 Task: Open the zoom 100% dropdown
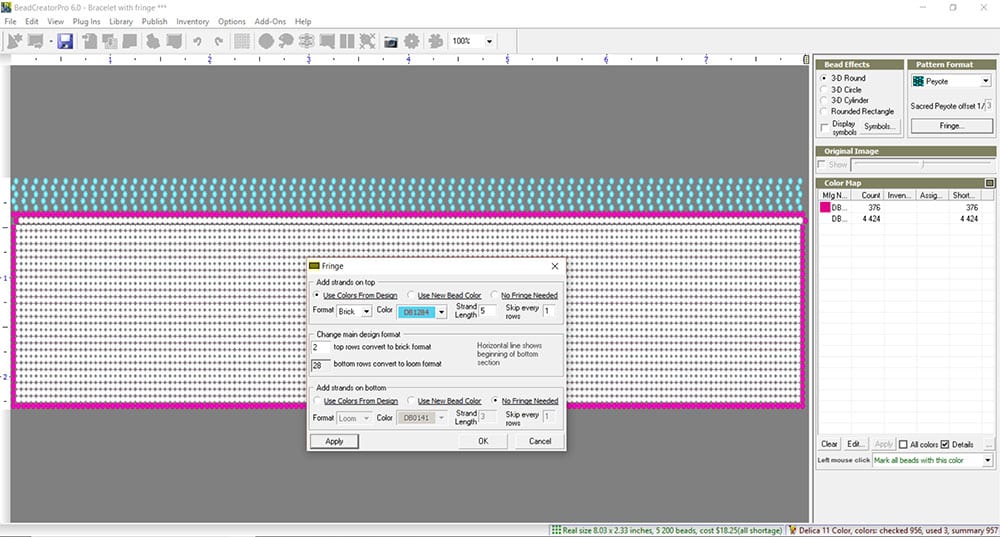(489, 41)
